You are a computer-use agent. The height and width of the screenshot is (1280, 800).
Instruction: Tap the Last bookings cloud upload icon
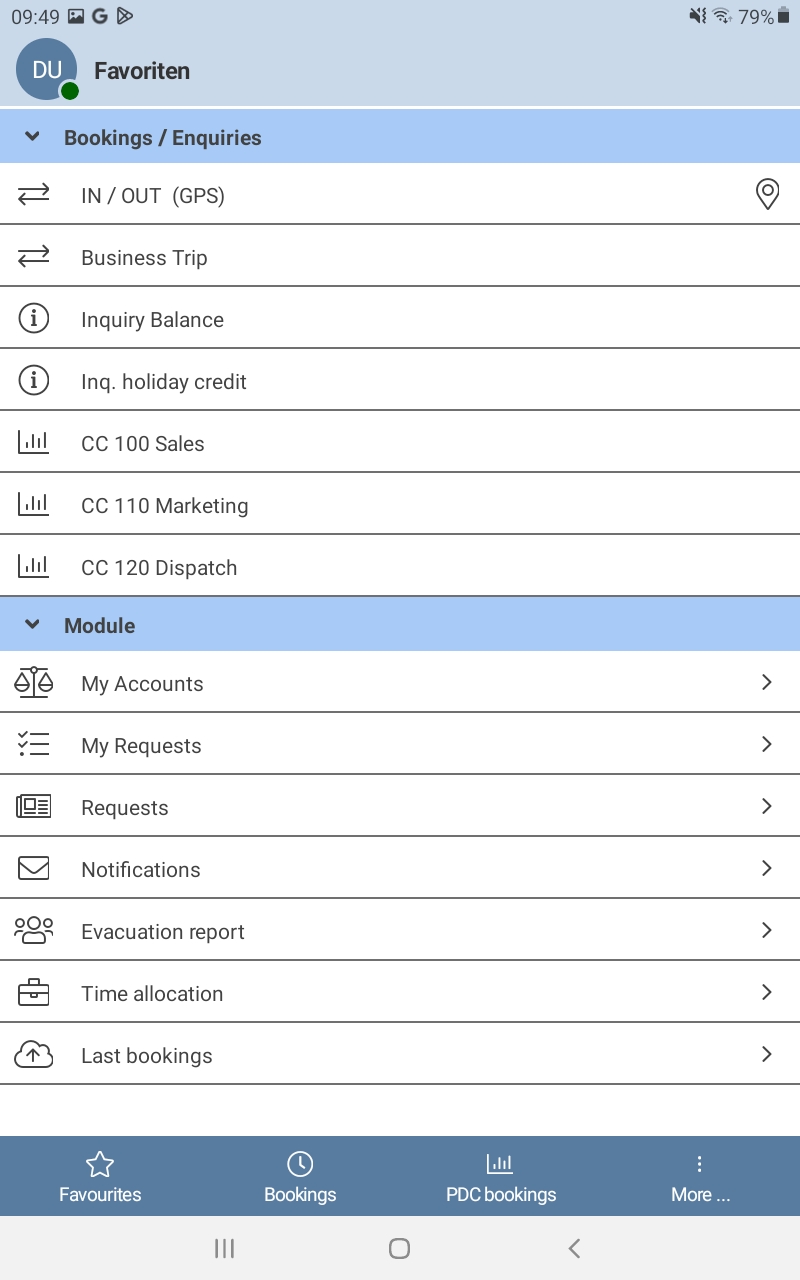point(34,1055)
